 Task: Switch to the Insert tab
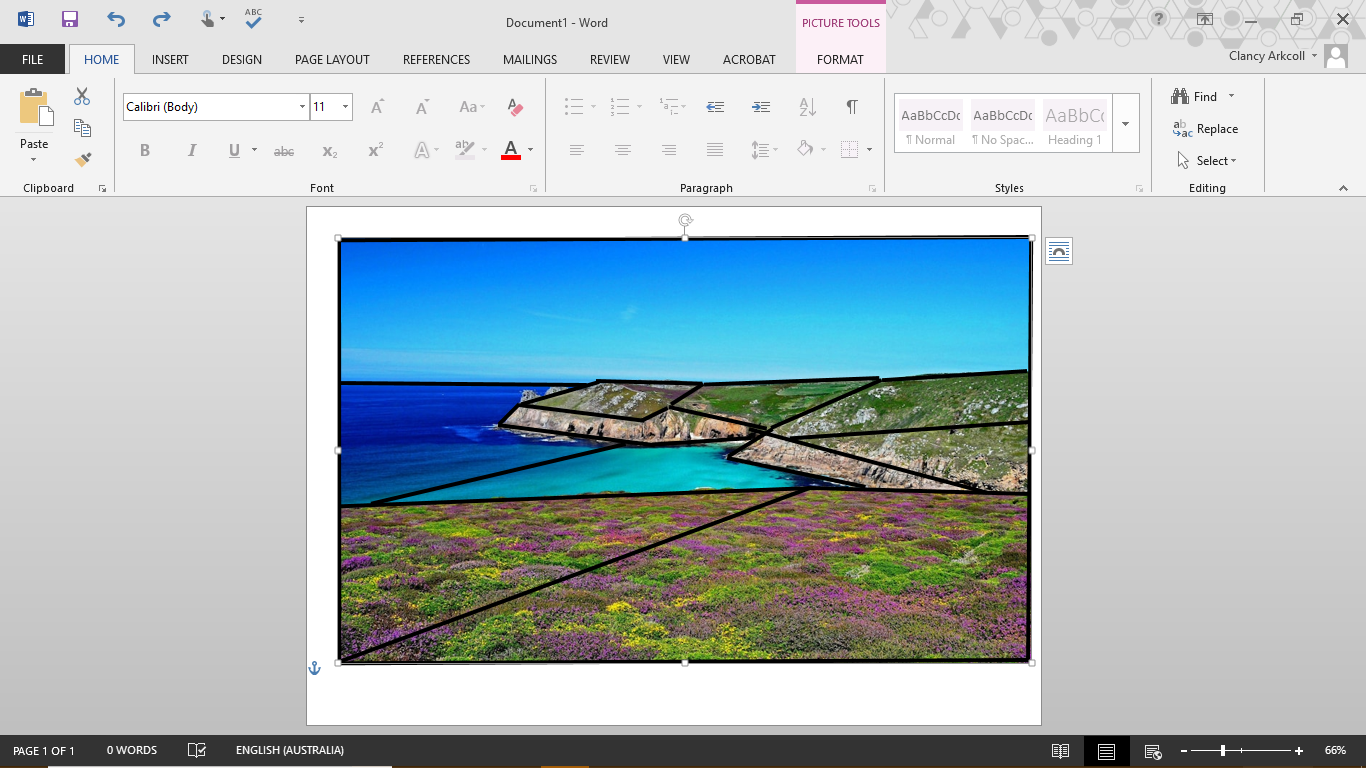(x=170, y=59)
